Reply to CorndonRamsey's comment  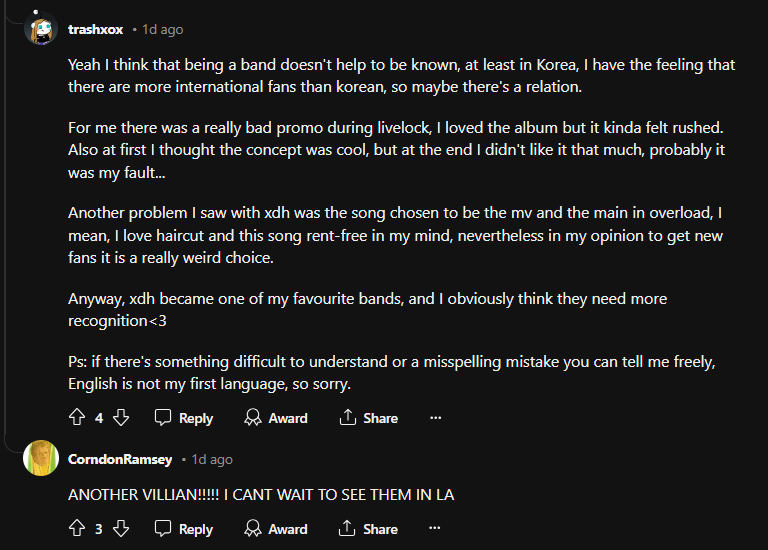184,529
